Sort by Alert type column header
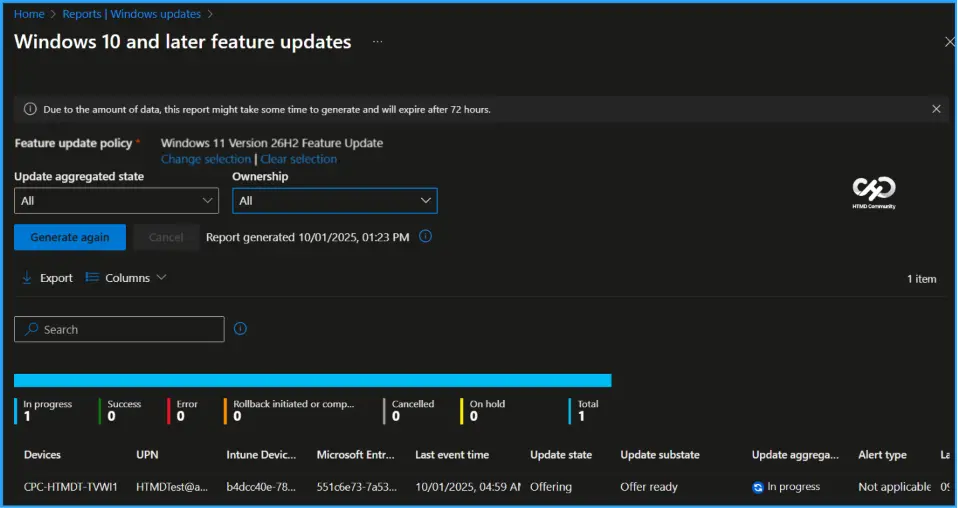Viewport: 958px width, 508px height. point(882,455)
